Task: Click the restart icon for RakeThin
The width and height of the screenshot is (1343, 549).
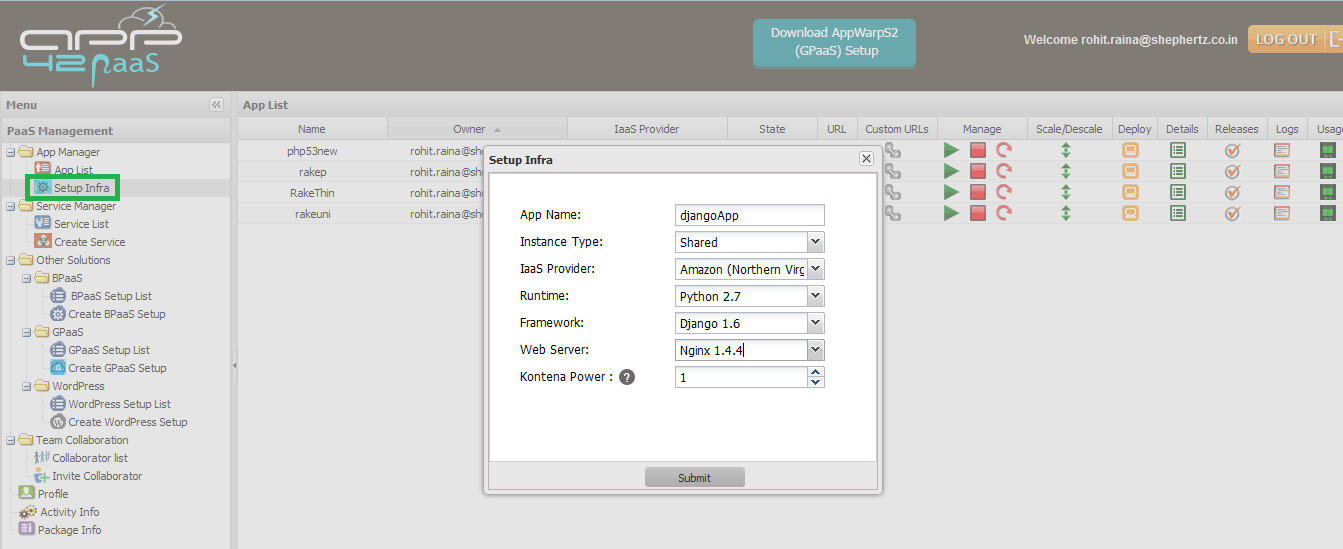Action: pyautogui.click(x=1004, y=192)
